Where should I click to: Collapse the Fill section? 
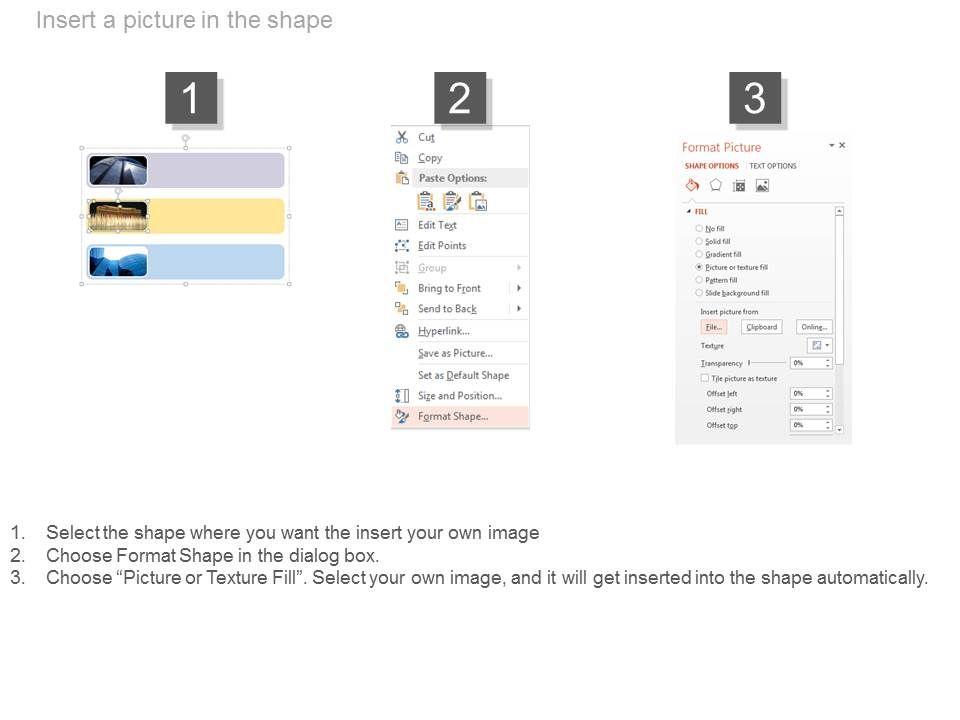(688, 212)
